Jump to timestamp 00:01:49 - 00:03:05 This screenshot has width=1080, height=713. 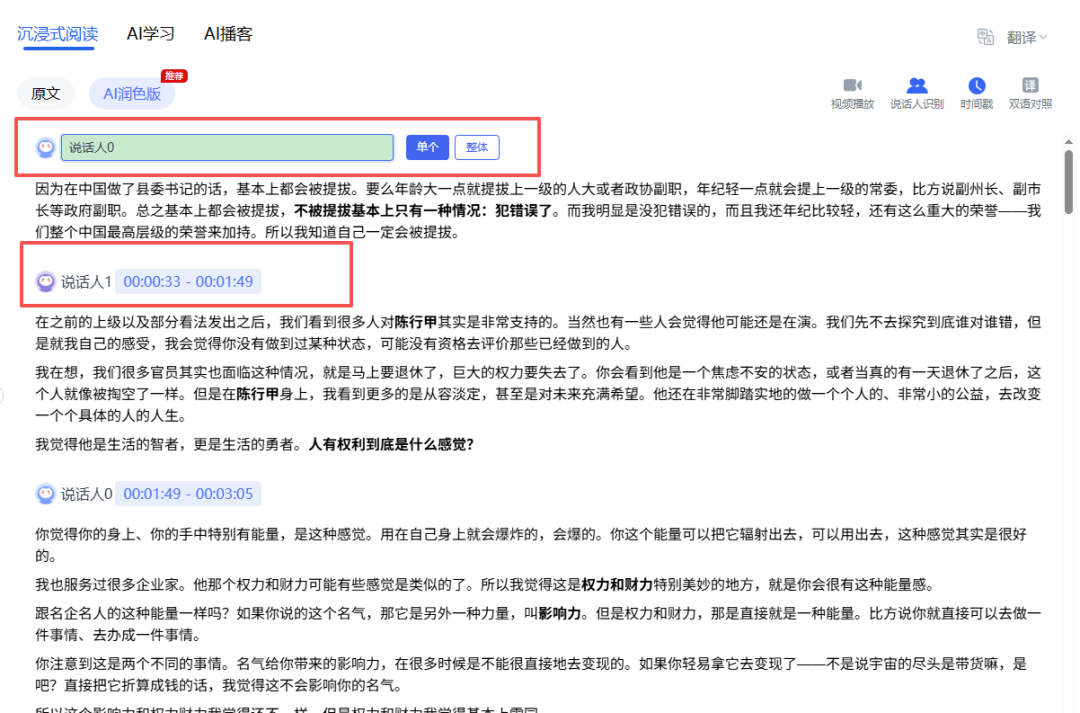188,494
